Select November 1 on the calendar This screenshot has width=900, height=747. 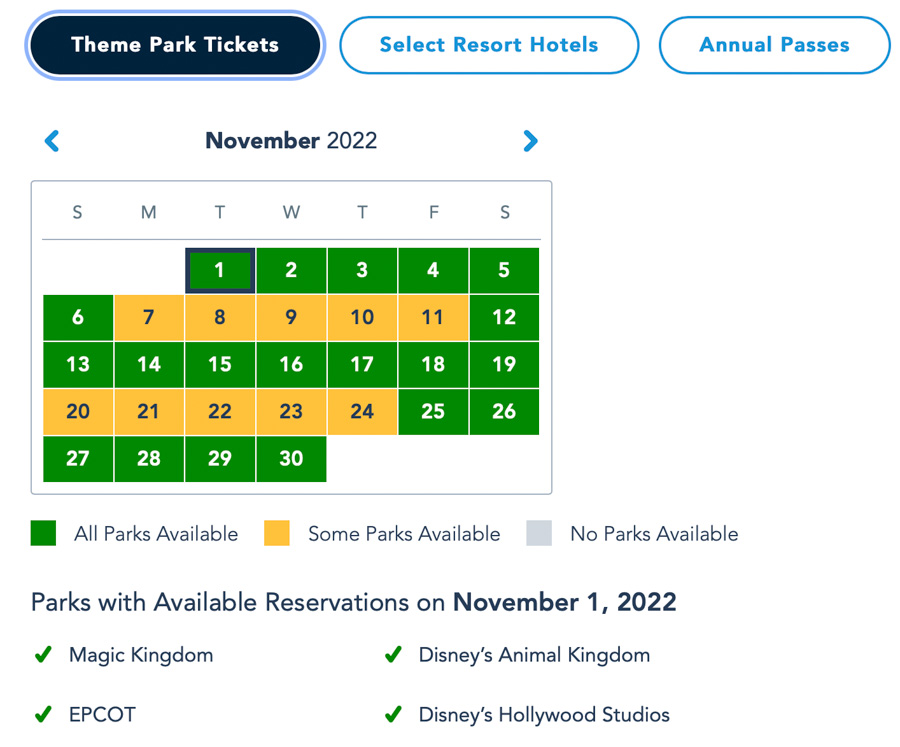pos(220,270)
